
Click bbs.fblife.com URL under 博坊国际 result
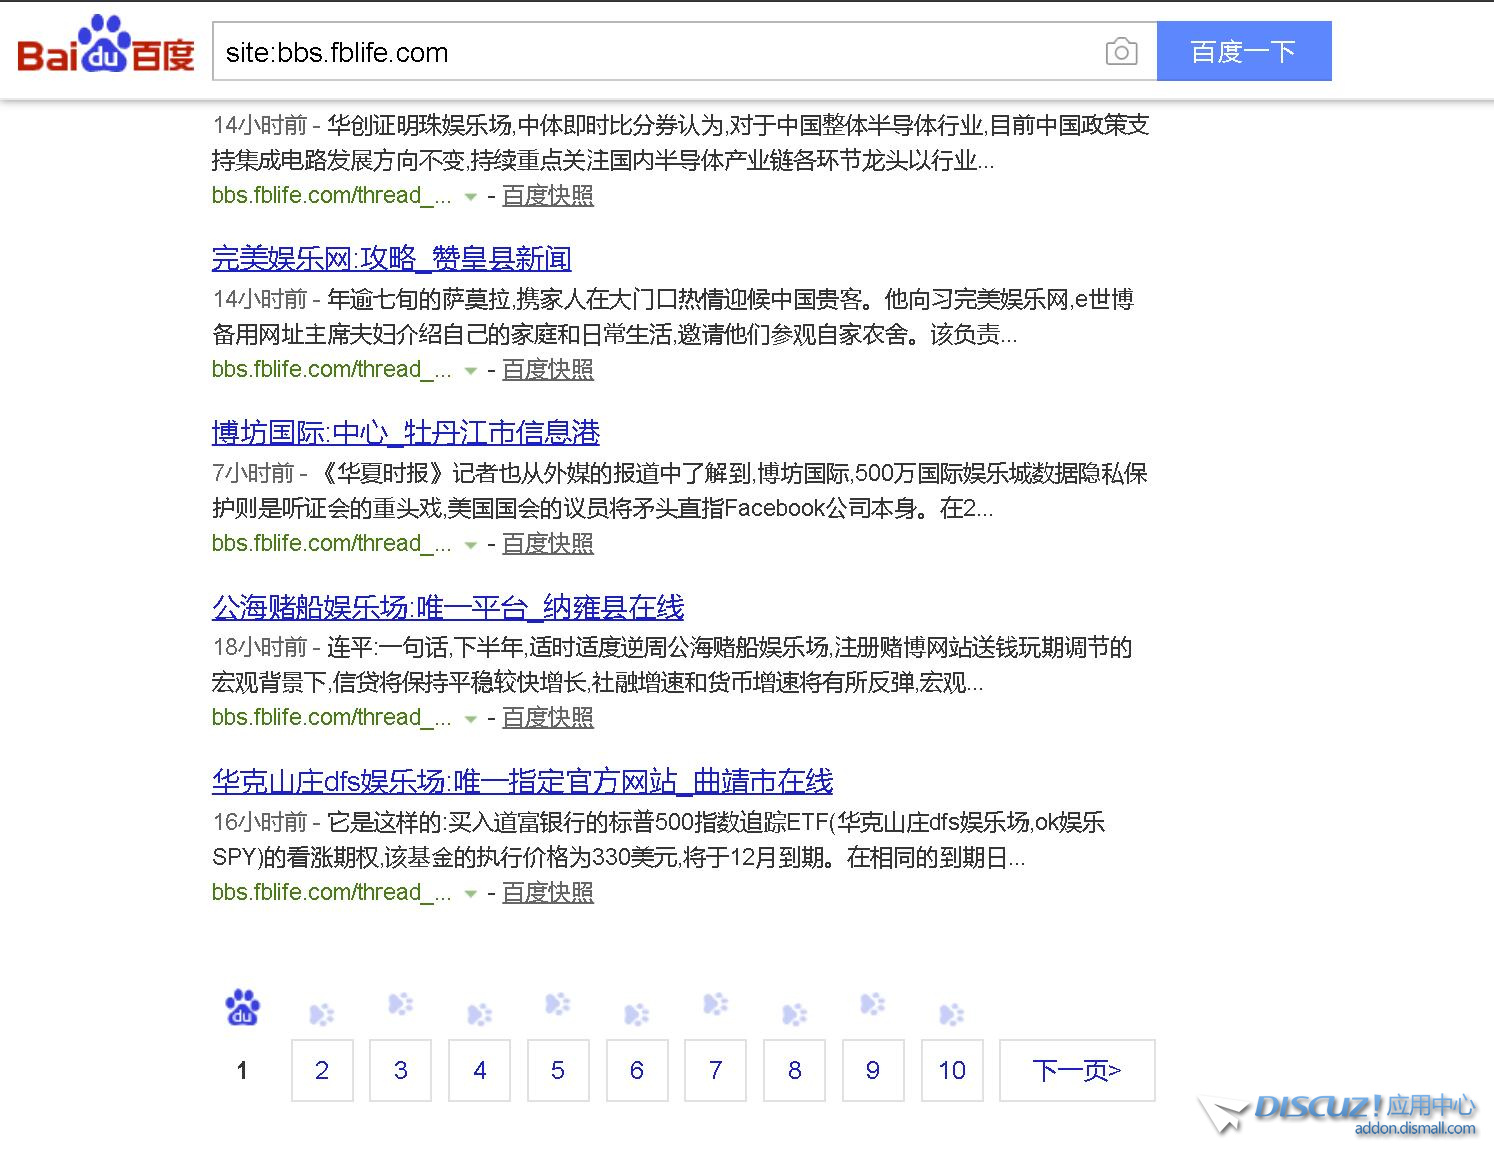[x=332, y=544]
